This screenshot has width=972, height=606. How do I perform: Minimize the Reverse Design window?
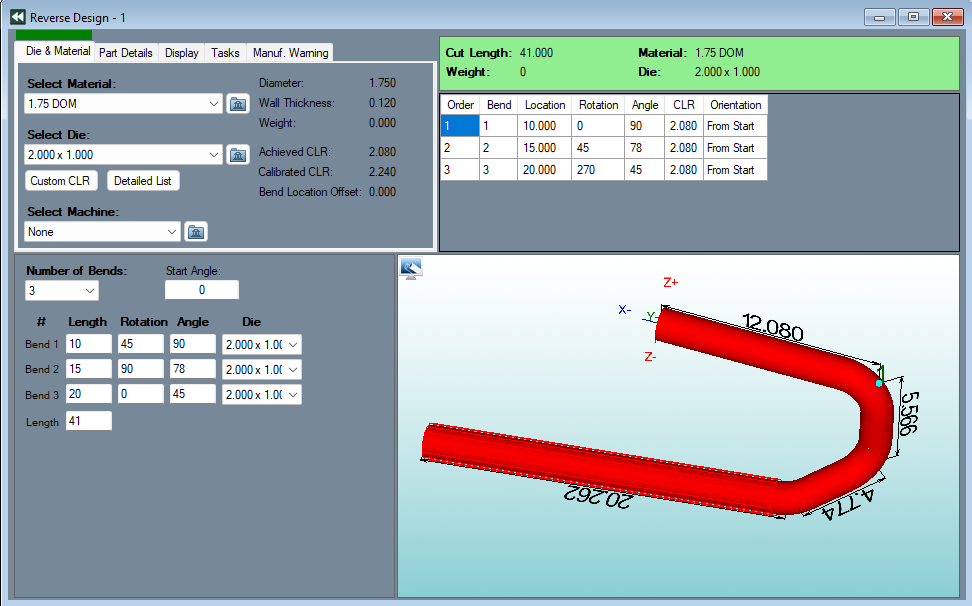click(880, 17)
